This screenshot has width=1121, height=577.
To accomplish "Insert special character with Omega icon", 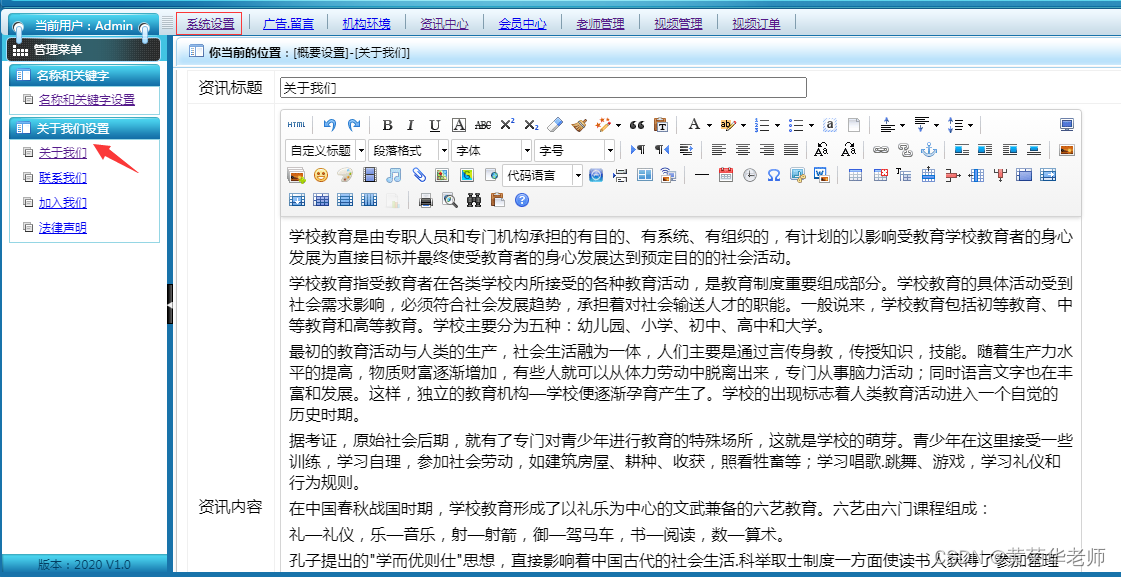I will point(773,175).
